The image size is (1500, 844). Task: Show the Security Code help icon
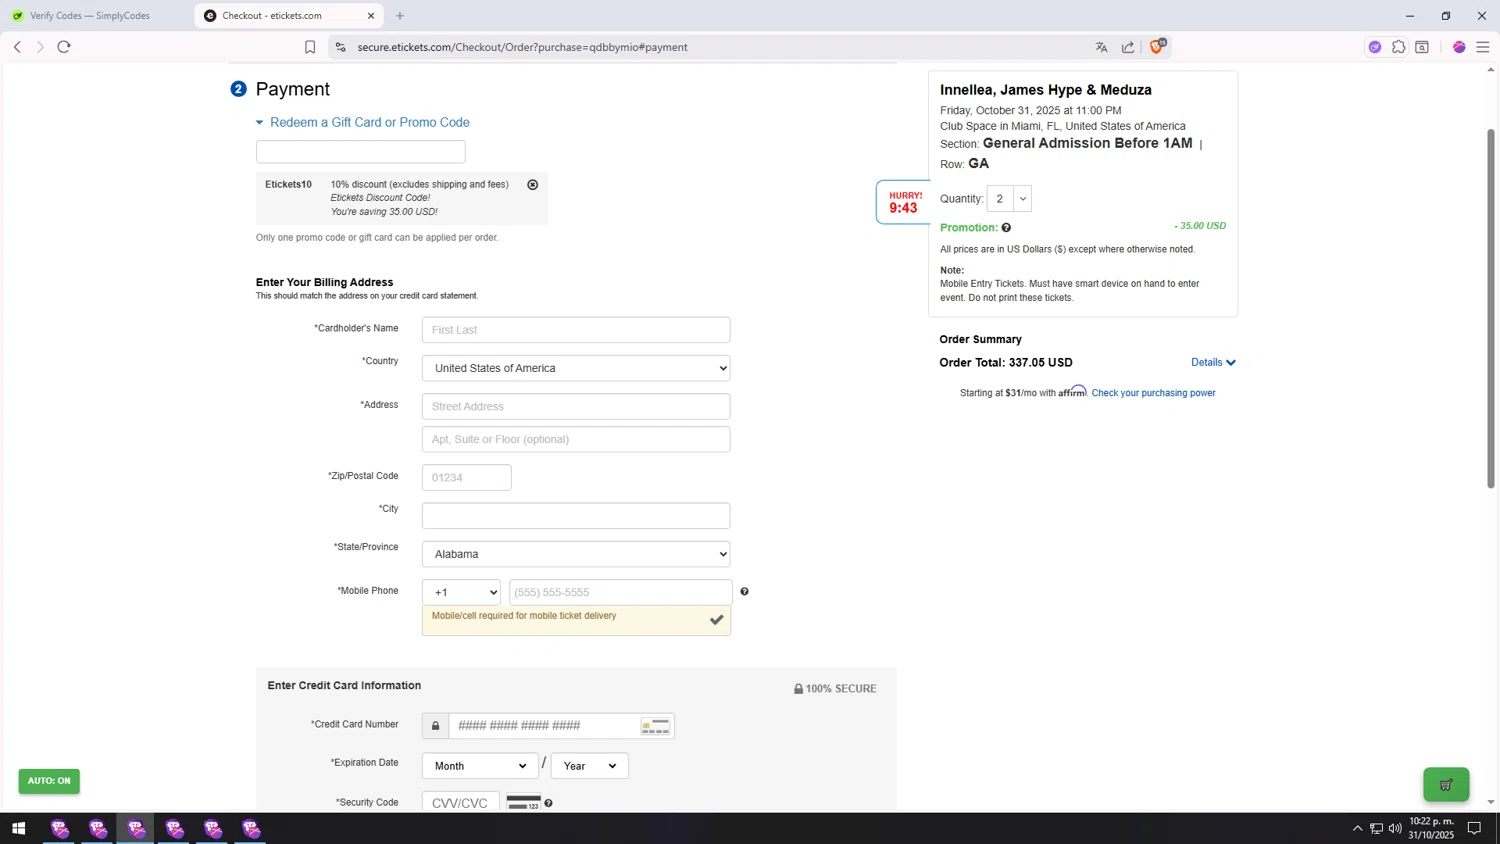coord(548,803)
